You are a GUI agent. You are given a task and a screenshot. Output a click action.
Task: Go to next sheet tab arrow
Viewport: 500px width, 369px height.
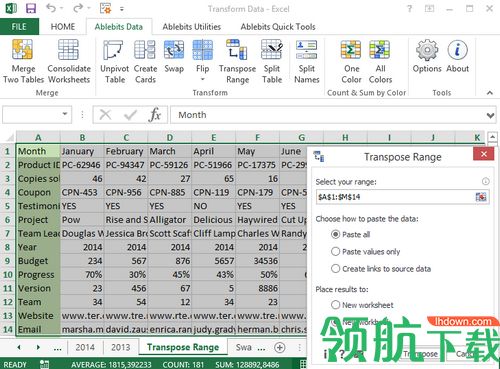point(38,348)
